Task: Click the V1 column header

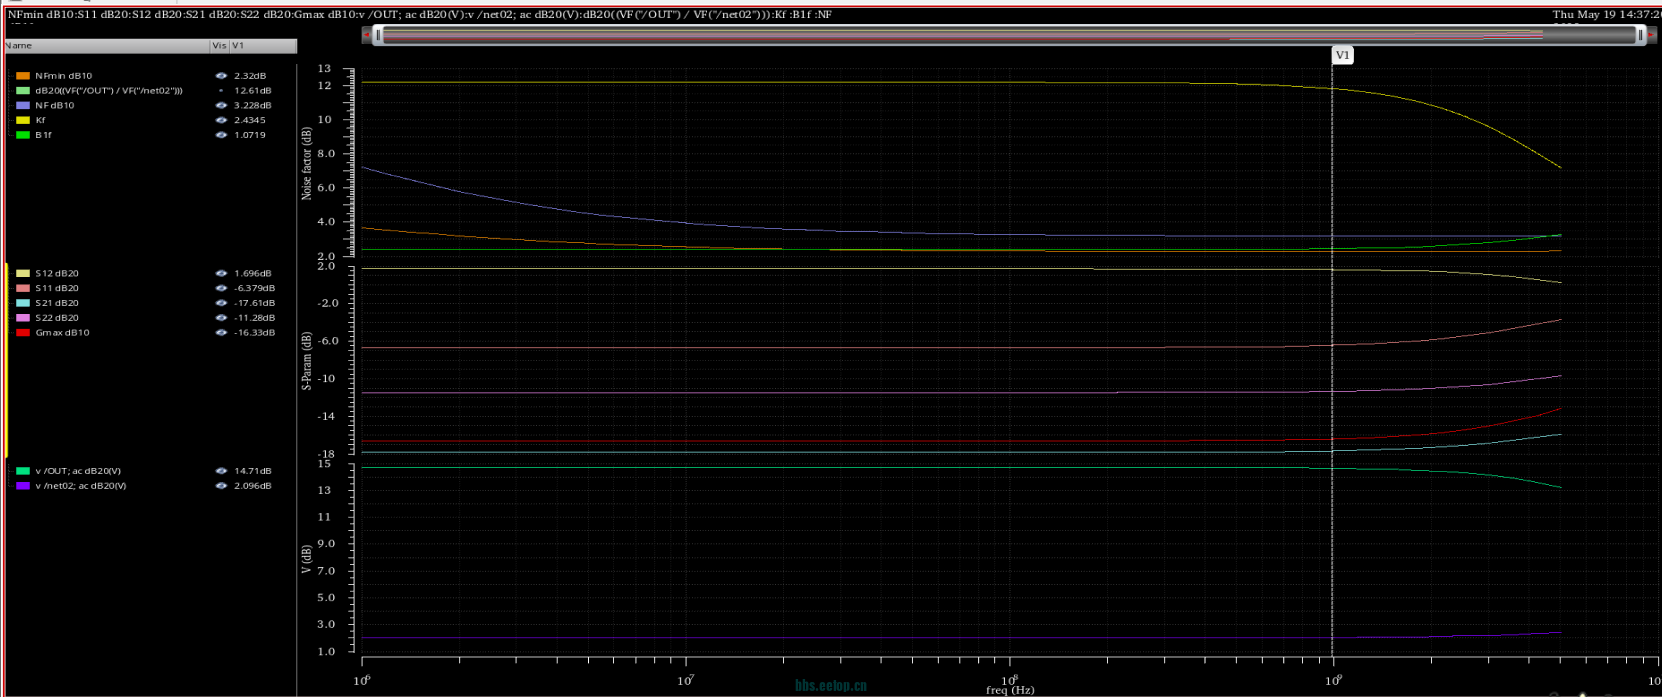Action: [263, 46]
